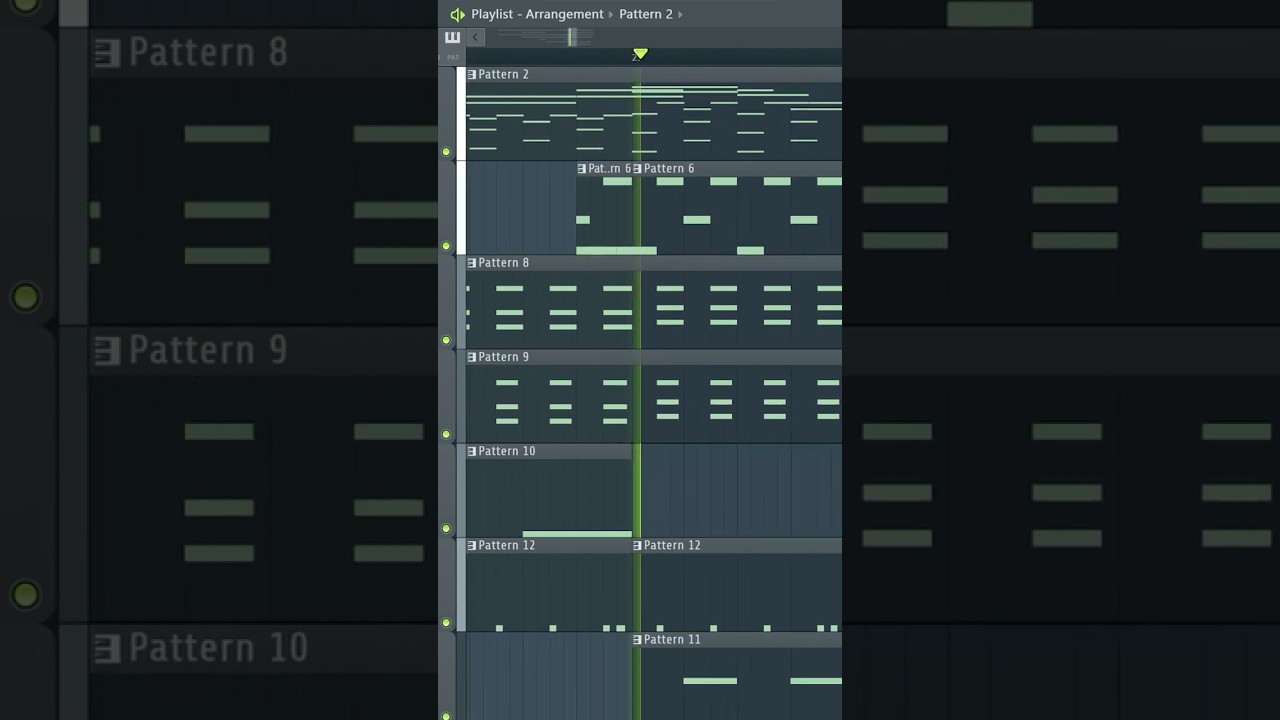Screen dimensions: 1280x720
Task: Mute the track containing Pattern 10
Action: tap(446, 528)
